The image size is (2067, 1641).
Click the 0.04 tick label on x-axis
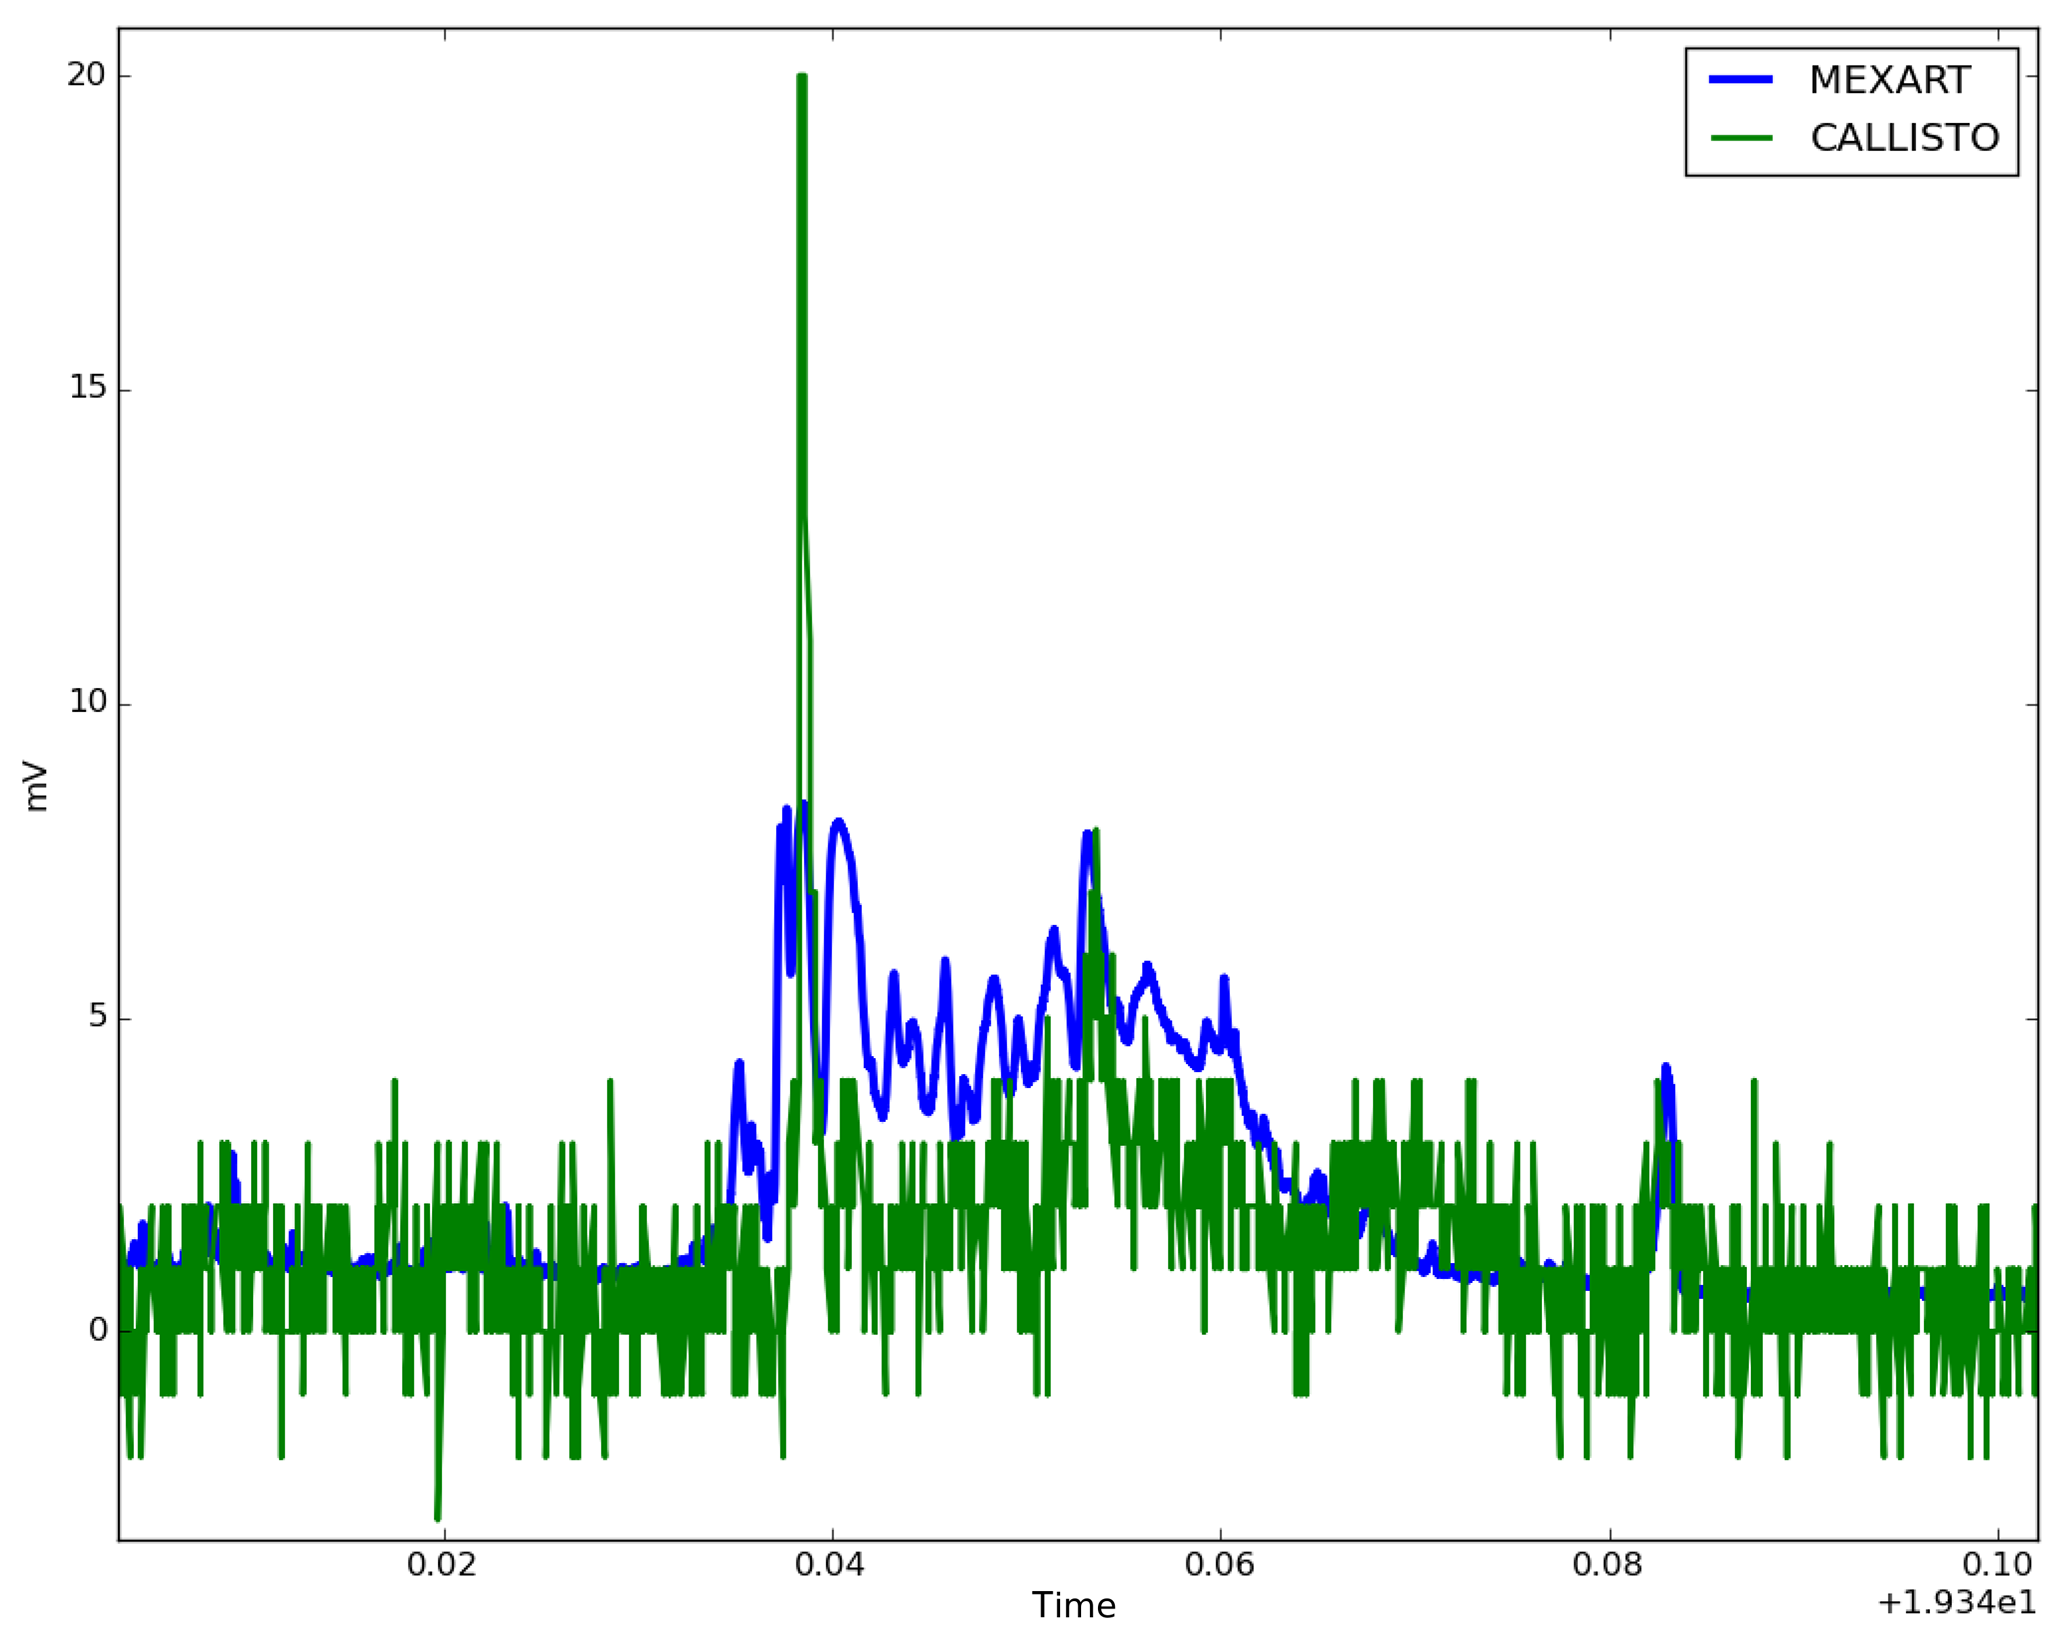click(831, 1565)
